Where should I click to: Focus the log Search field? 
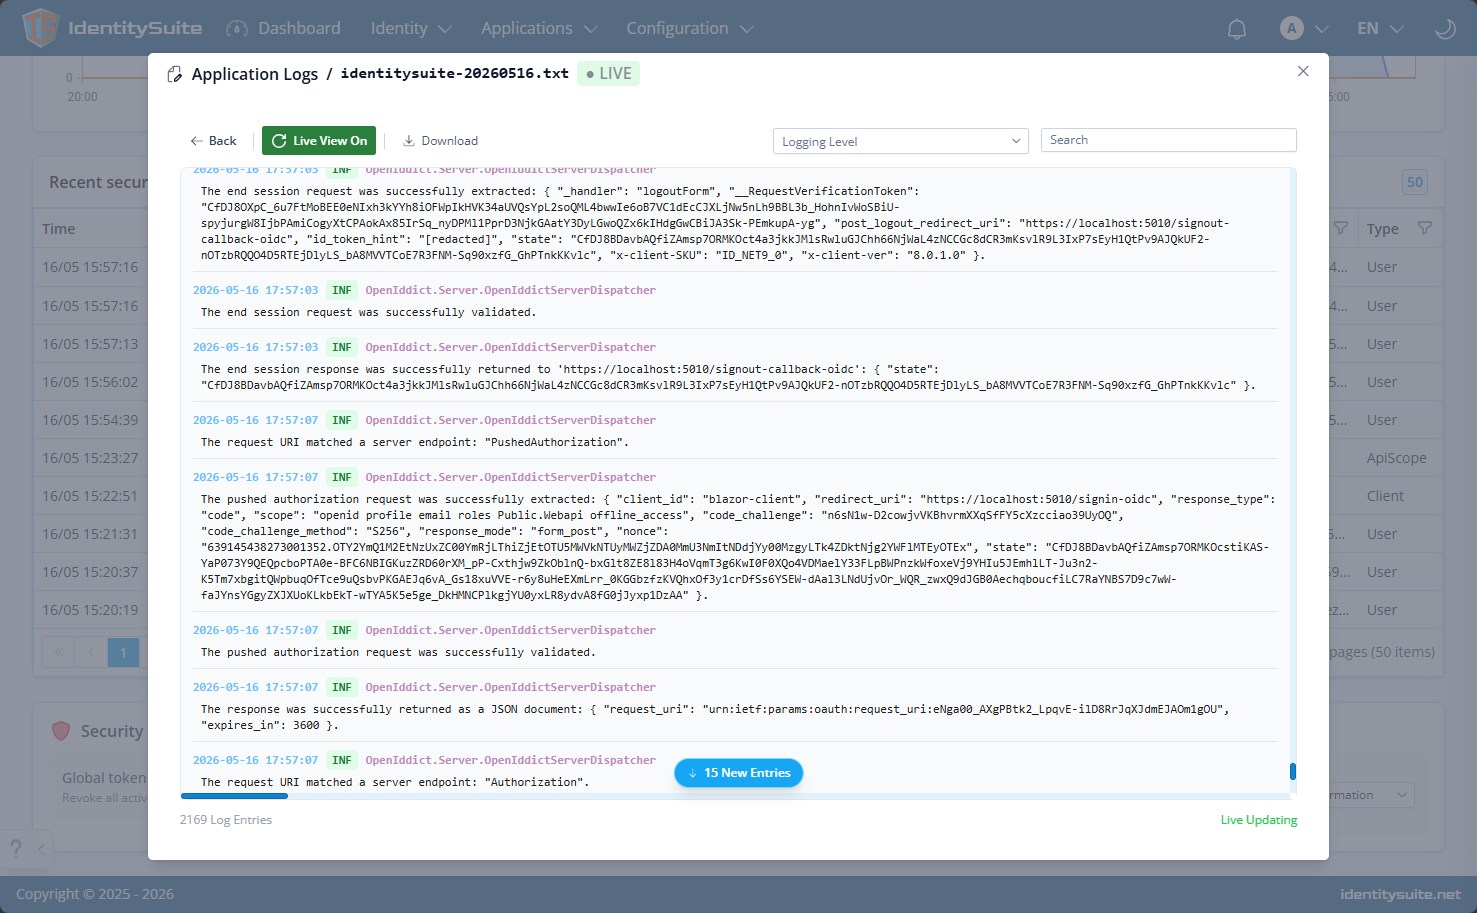coord(1168,140)
